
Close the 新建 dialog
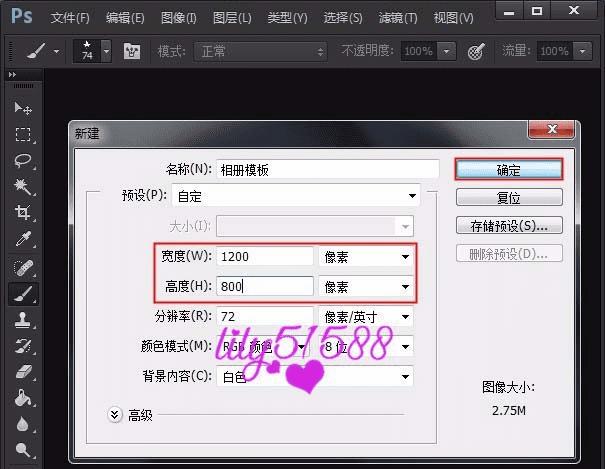(552, 129)
